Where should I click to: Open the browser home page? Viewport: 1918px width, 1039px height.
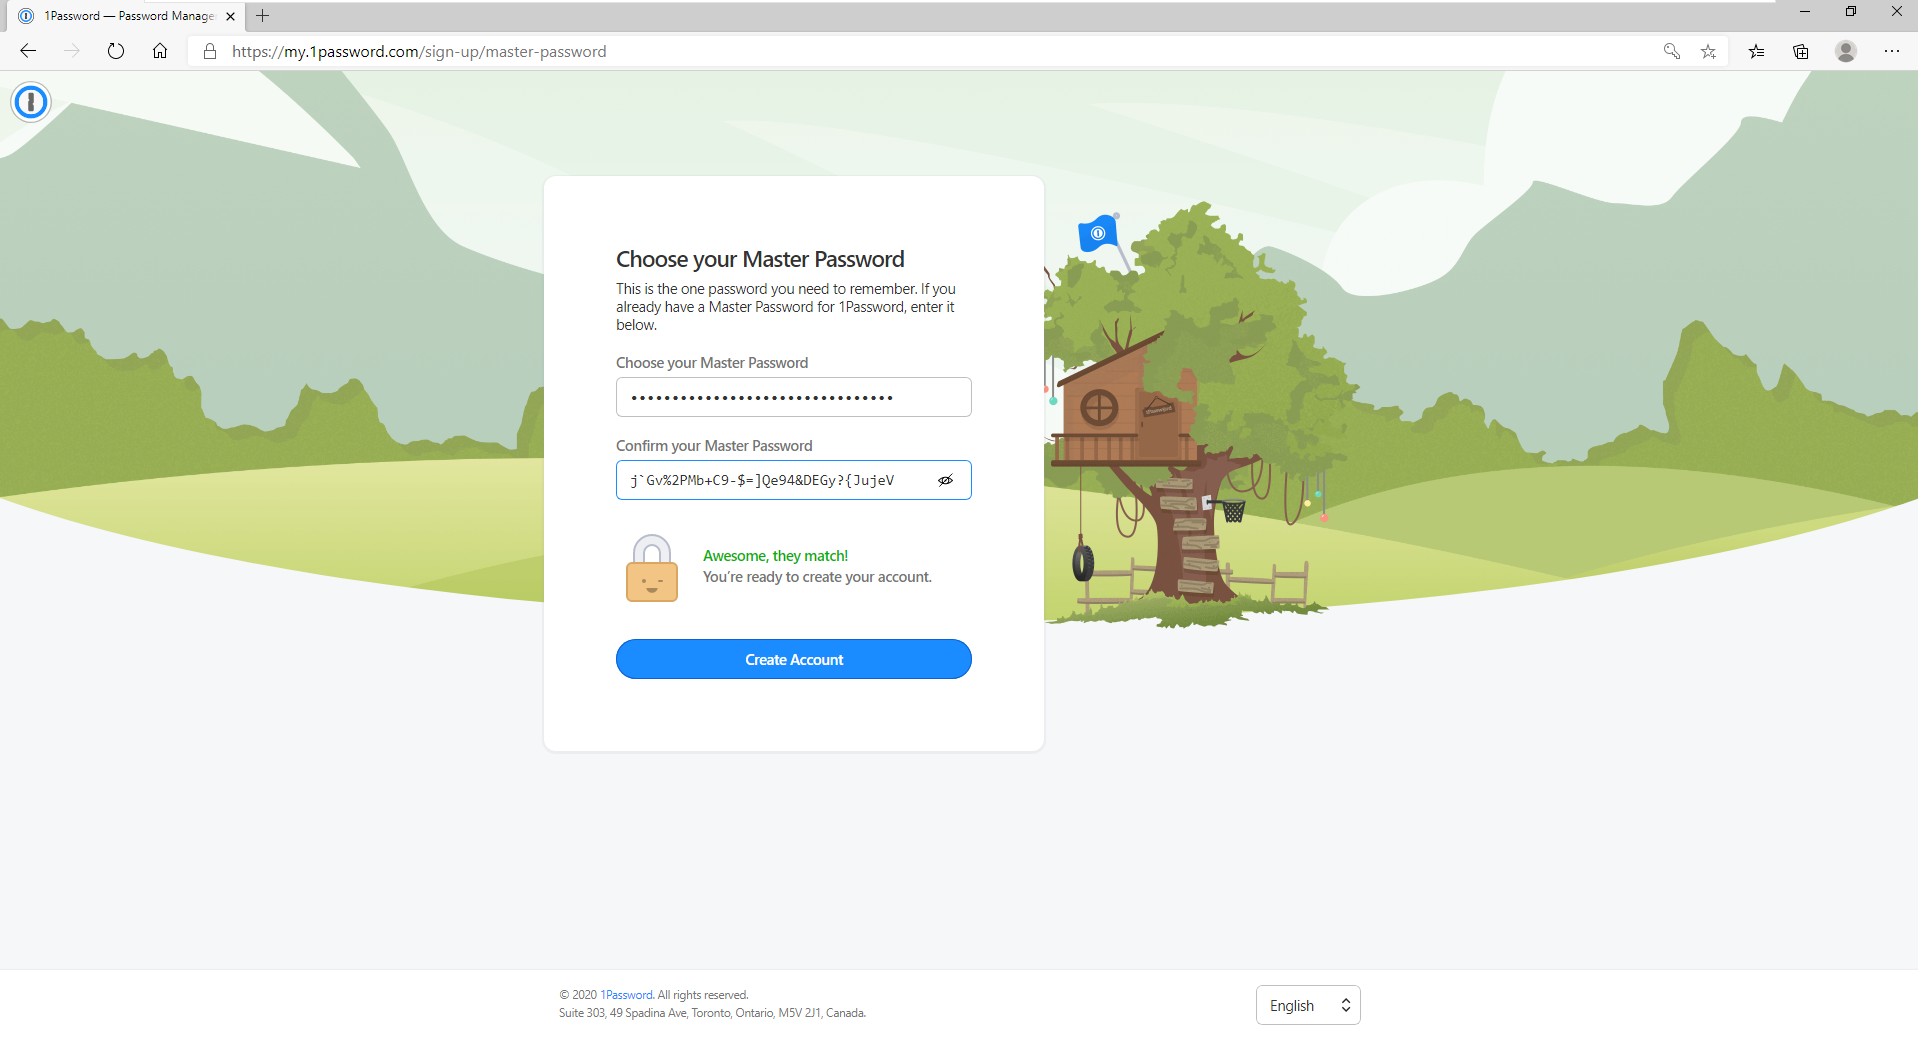coord(160,51)
